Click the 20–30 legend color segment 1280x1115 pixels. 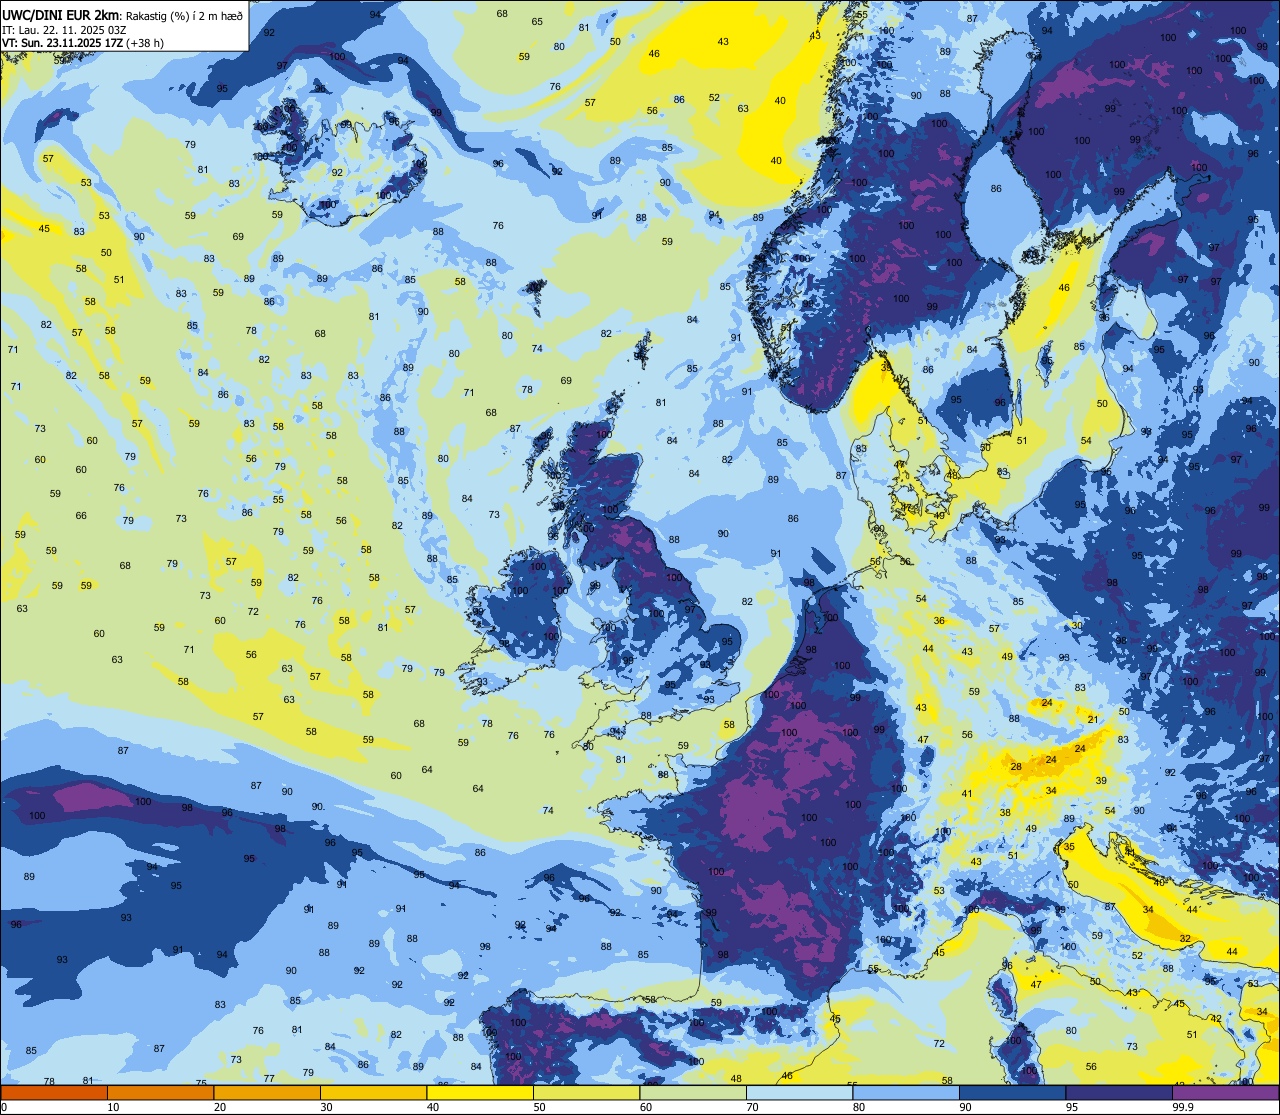point(267,1092)
